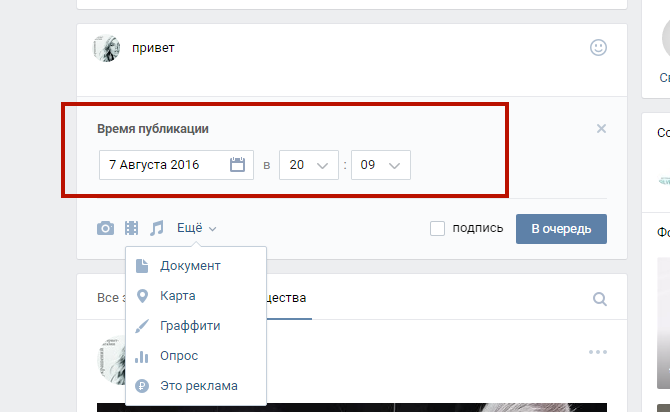The height and width of the screenshot is (412, 670).
Task: Click the poll bar chart icon
Action: [x=141, y=356]
